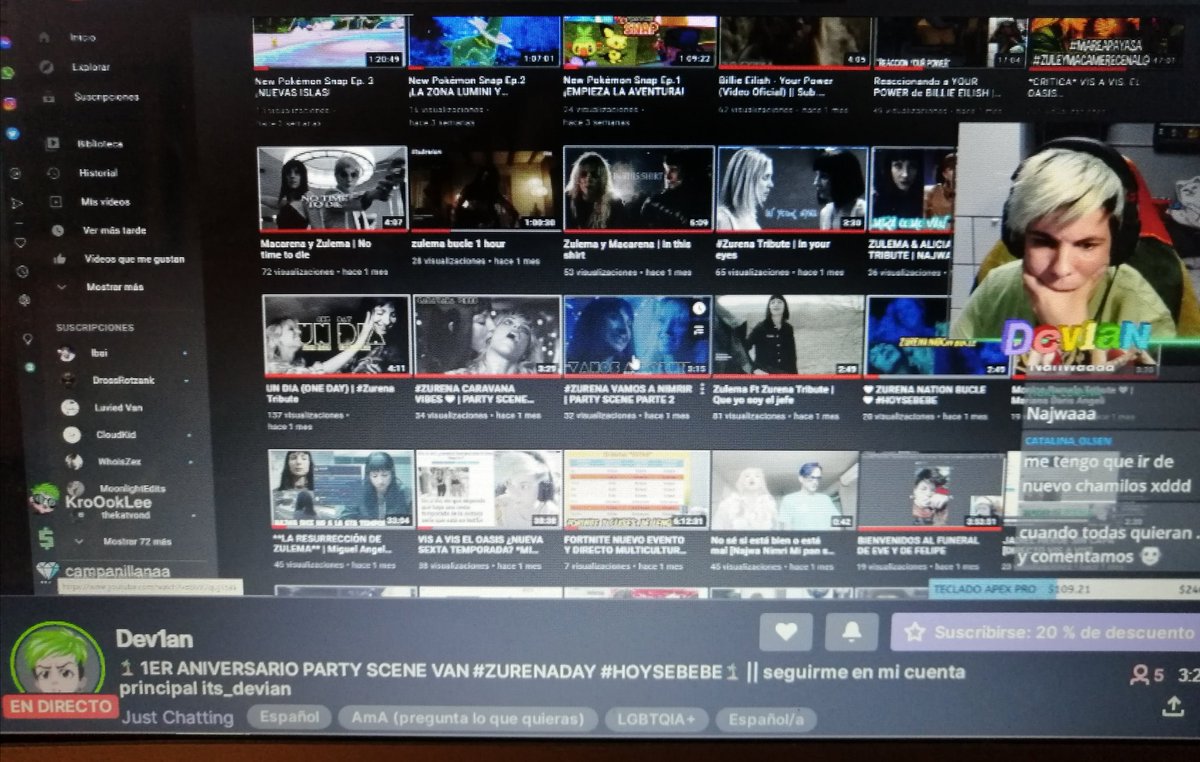Open the Just Chatting category link

click(177, 717)
